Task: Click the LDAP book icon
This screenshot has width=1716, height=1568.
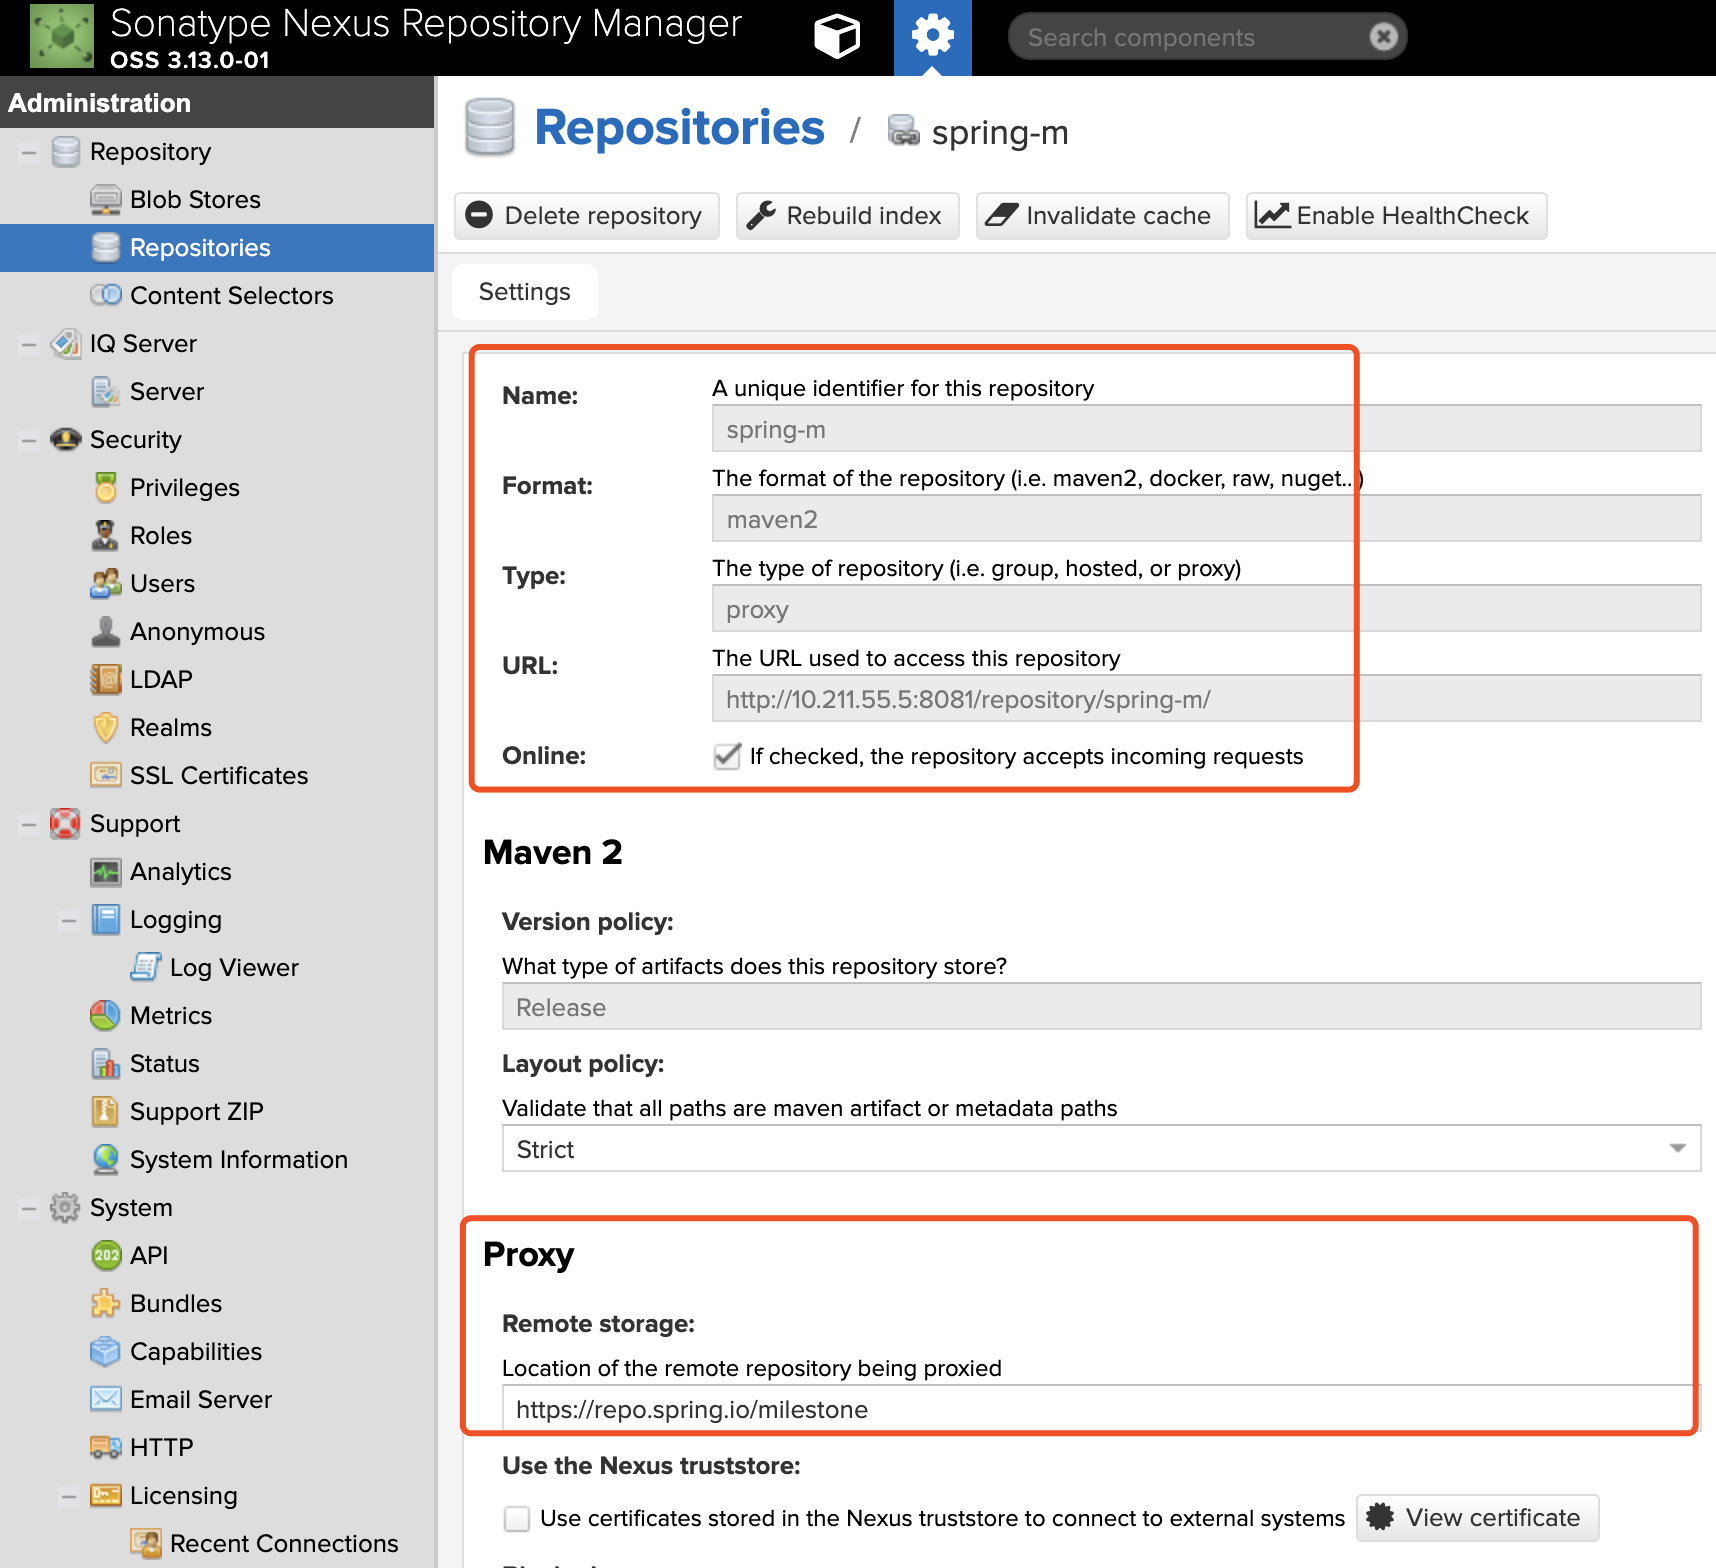Action: (x=105, y=680)
